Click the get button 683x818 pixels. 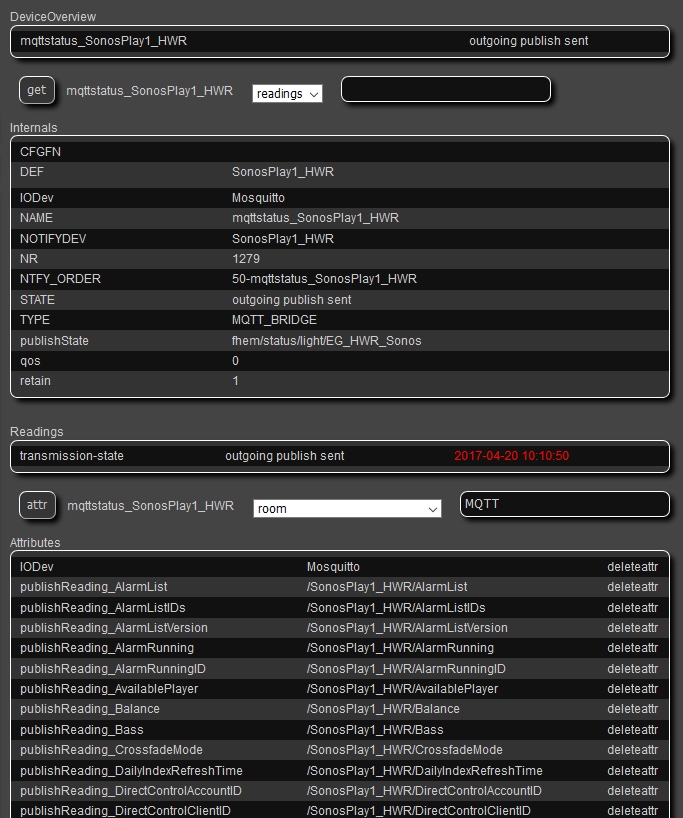[x=36, y=90]
